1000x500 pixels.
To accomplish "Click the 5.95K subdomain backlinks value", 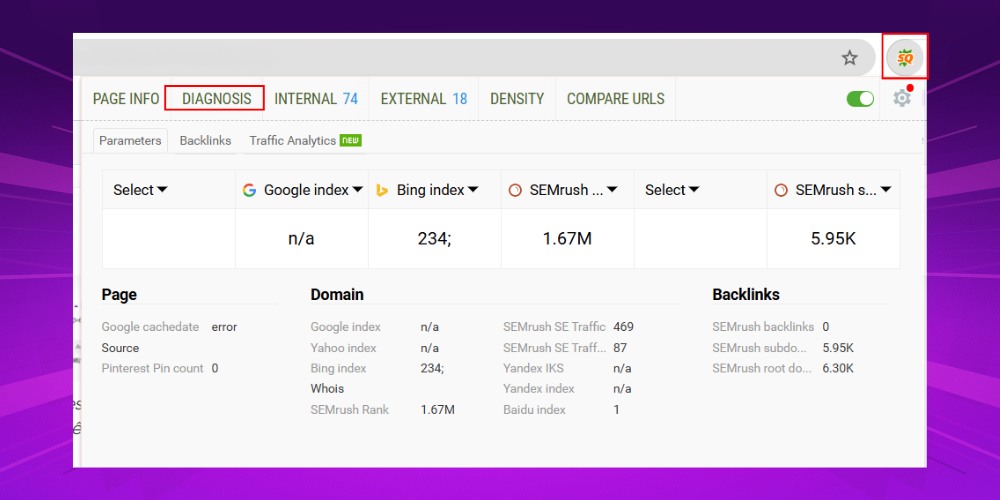I will 838,348.
